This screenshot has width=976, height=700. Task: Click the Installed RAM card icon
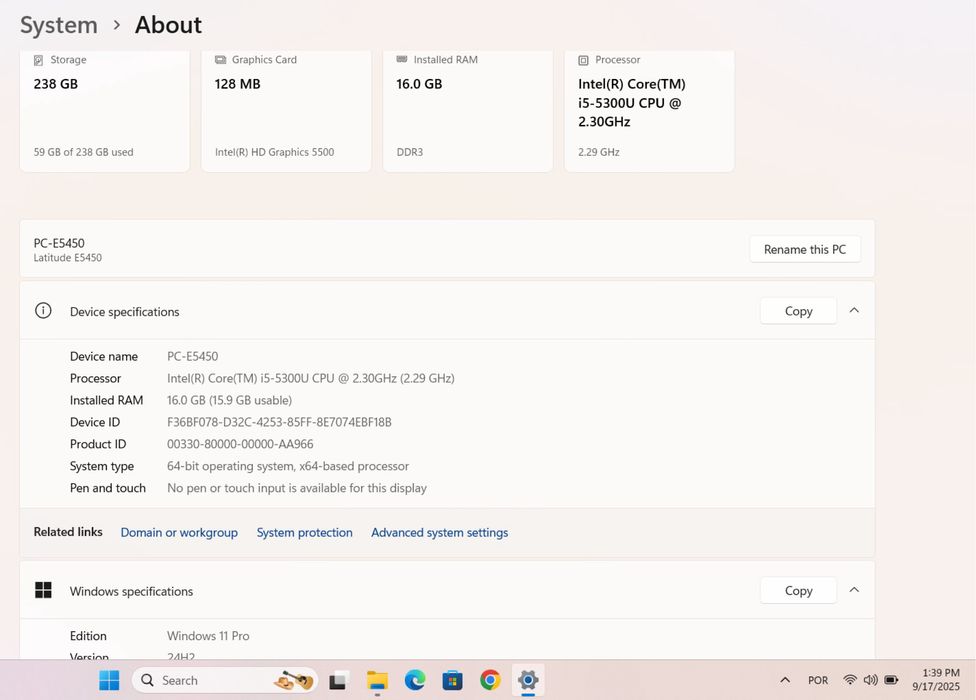click(402, 59)
